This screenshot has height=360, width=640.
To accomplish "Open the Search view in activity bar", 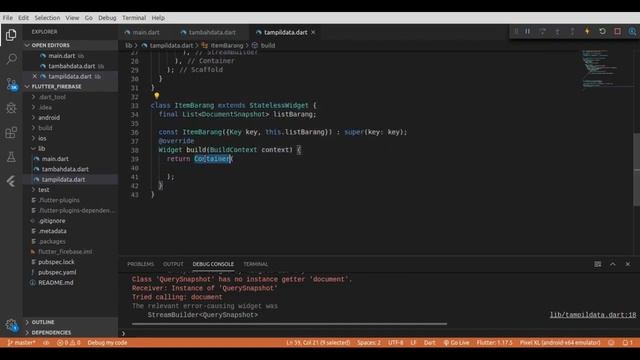I will click(x=11, y=59).
